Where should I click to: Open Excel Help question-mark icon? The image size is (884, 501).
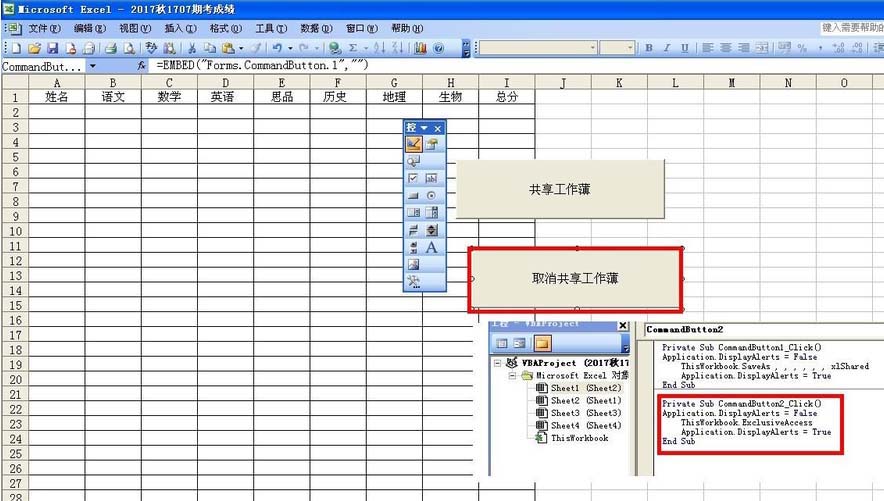[439, 48]
